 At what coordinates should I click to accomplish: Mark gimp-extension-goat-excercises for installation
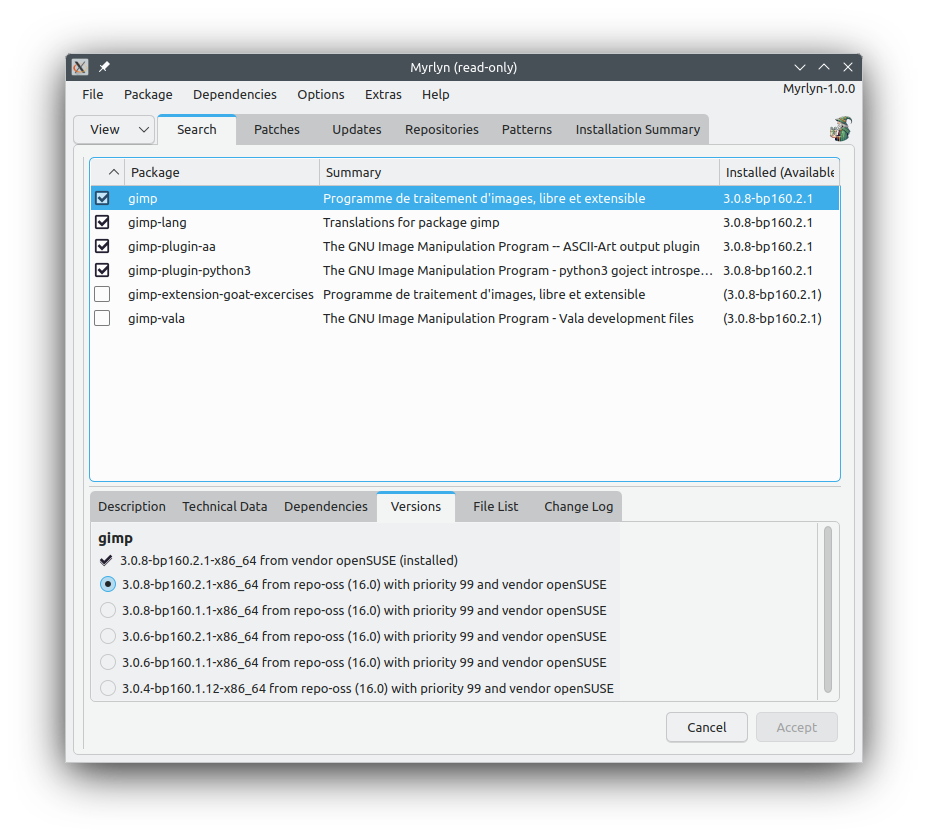[x=102, y=295]
